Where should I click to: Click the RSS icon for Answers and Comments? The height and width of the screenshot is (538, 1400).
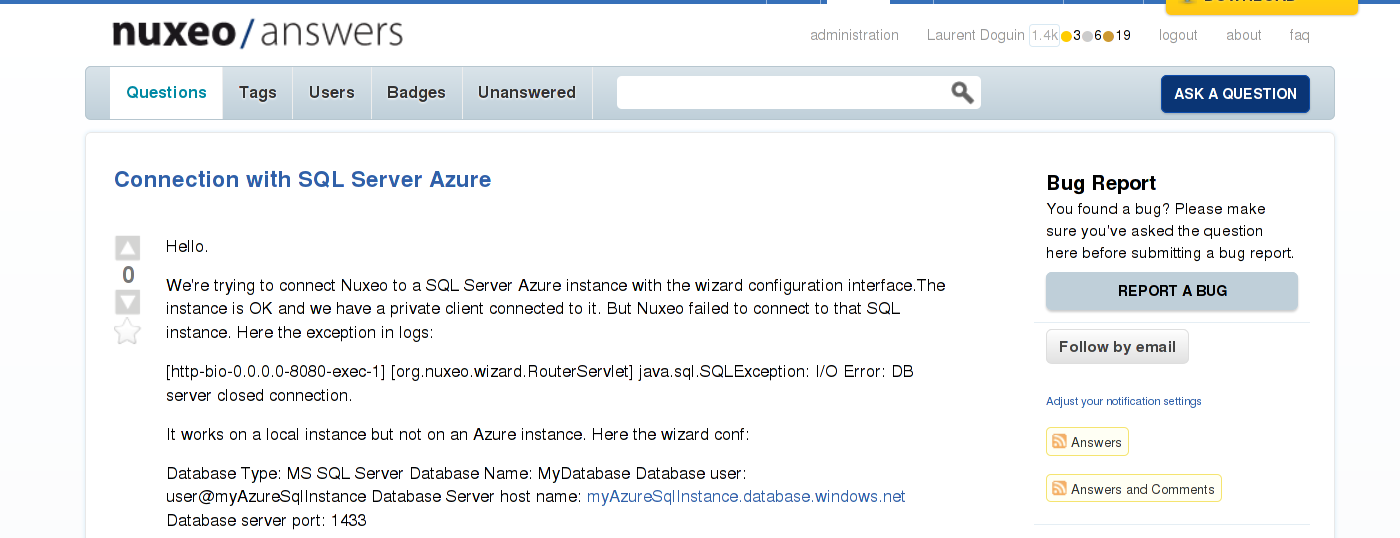pos(1059,488)
